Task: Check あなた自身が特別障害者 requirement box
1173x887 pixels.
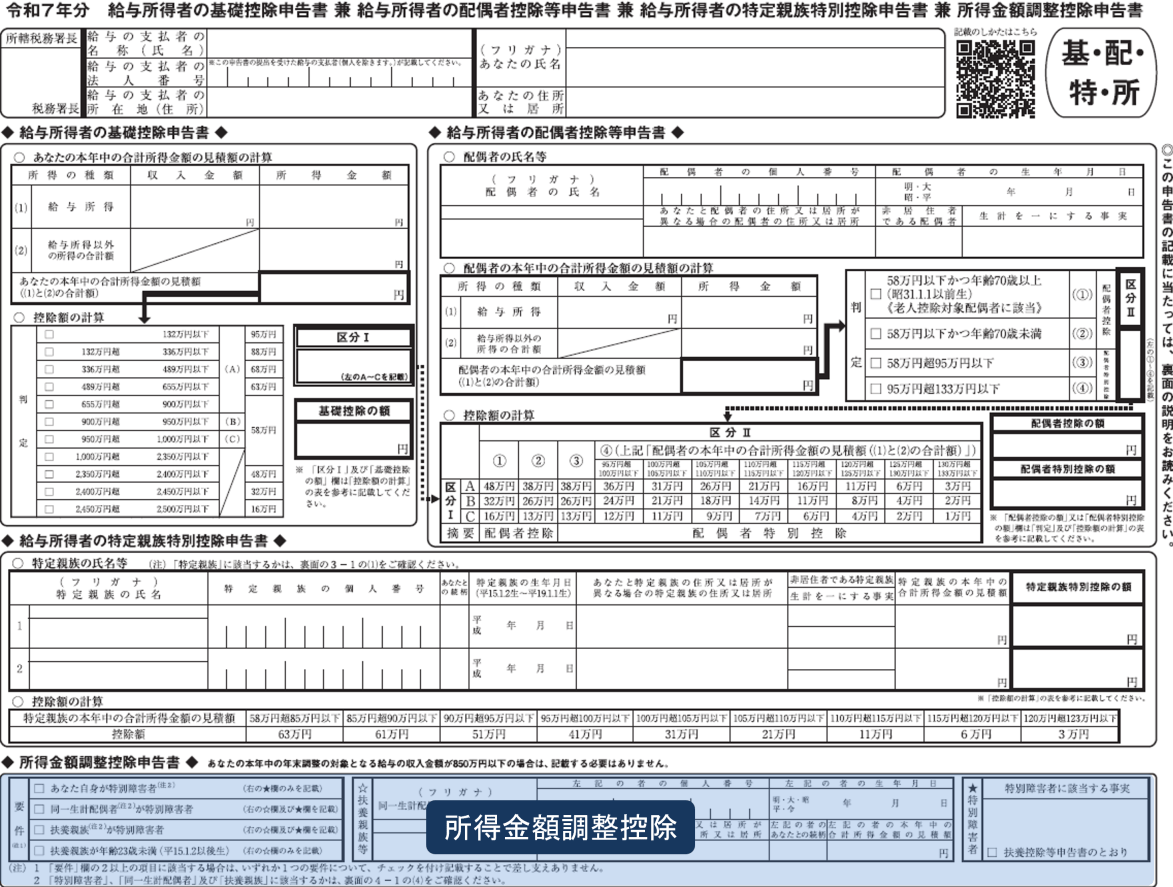Action: [x=39, y=789]
